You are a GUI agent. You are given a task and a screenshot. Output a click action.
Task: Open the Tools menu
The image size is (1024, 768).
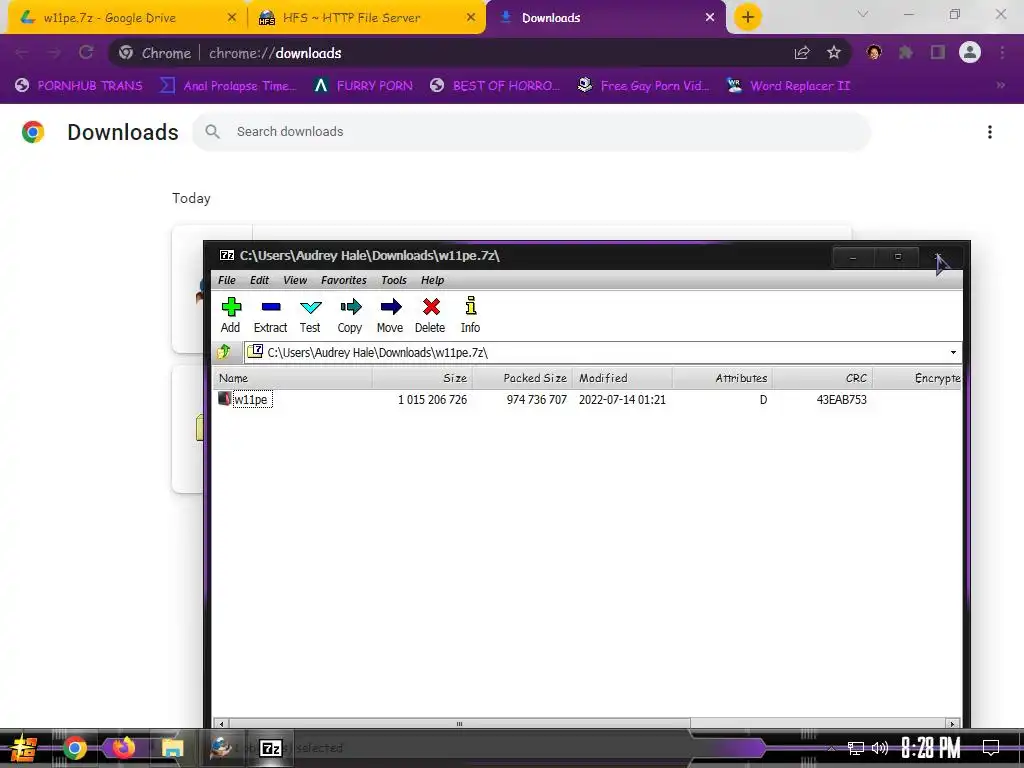(x=394, y=280)
